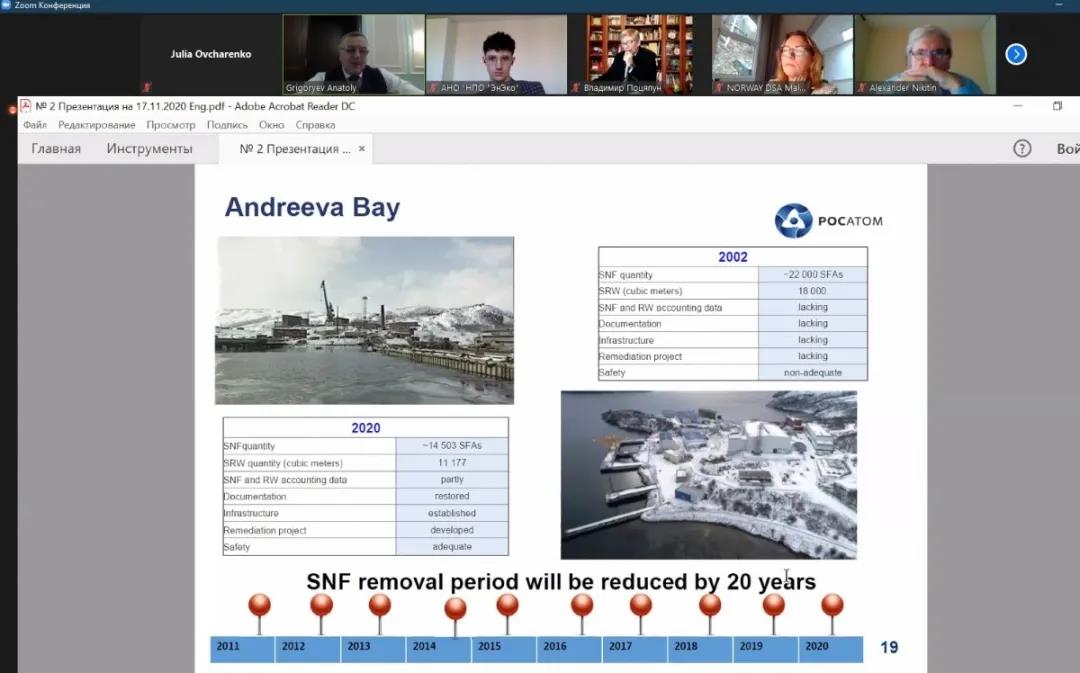1080x673 pixels.
Task: Restore the Acrobat Reader window size
Action: click(x=1057, y=106)
